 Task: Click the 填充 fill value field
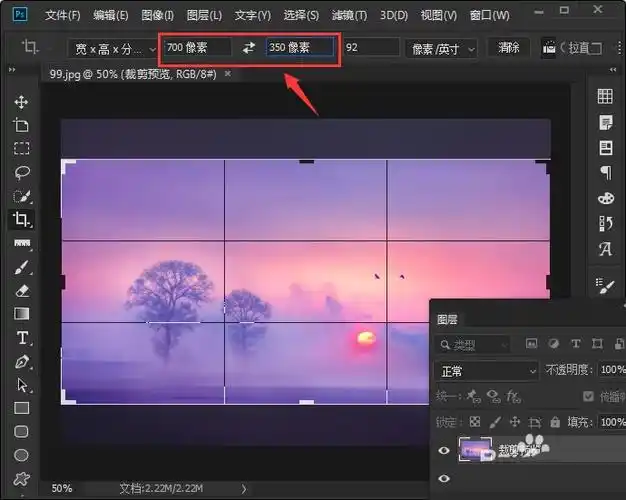point(612,422)
